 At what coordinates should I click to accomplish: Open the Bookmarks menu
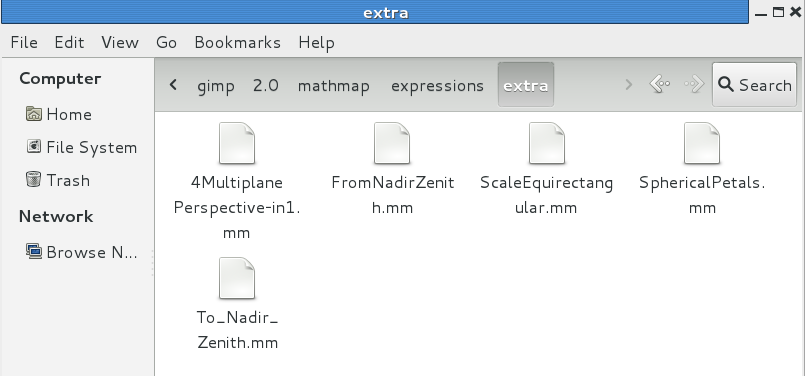pos(238,42)
